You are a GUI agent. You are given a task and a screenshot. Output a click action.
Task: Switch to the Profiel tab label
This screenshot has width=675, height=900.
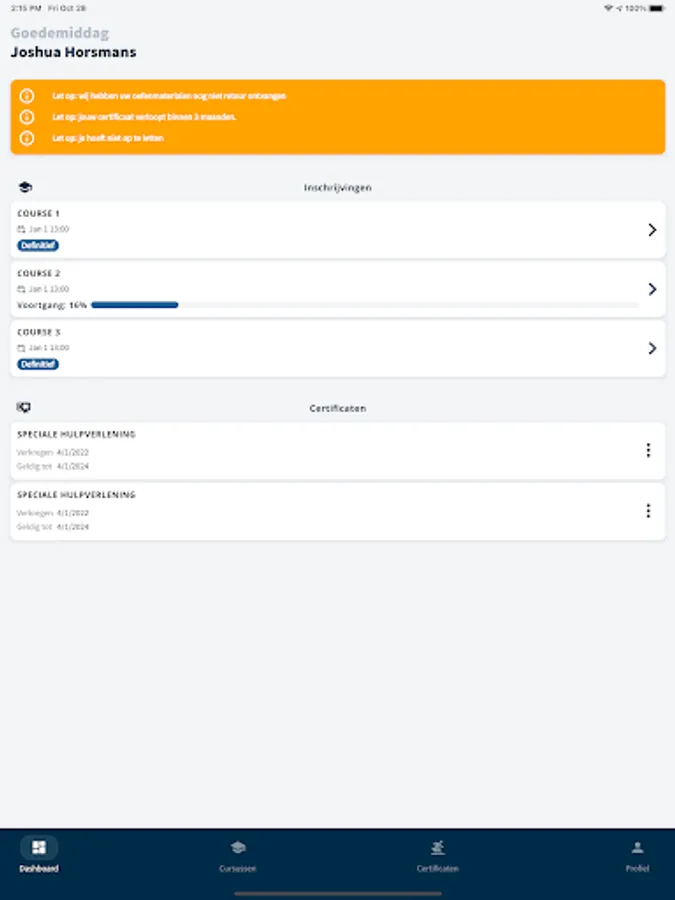coord(637,869)
